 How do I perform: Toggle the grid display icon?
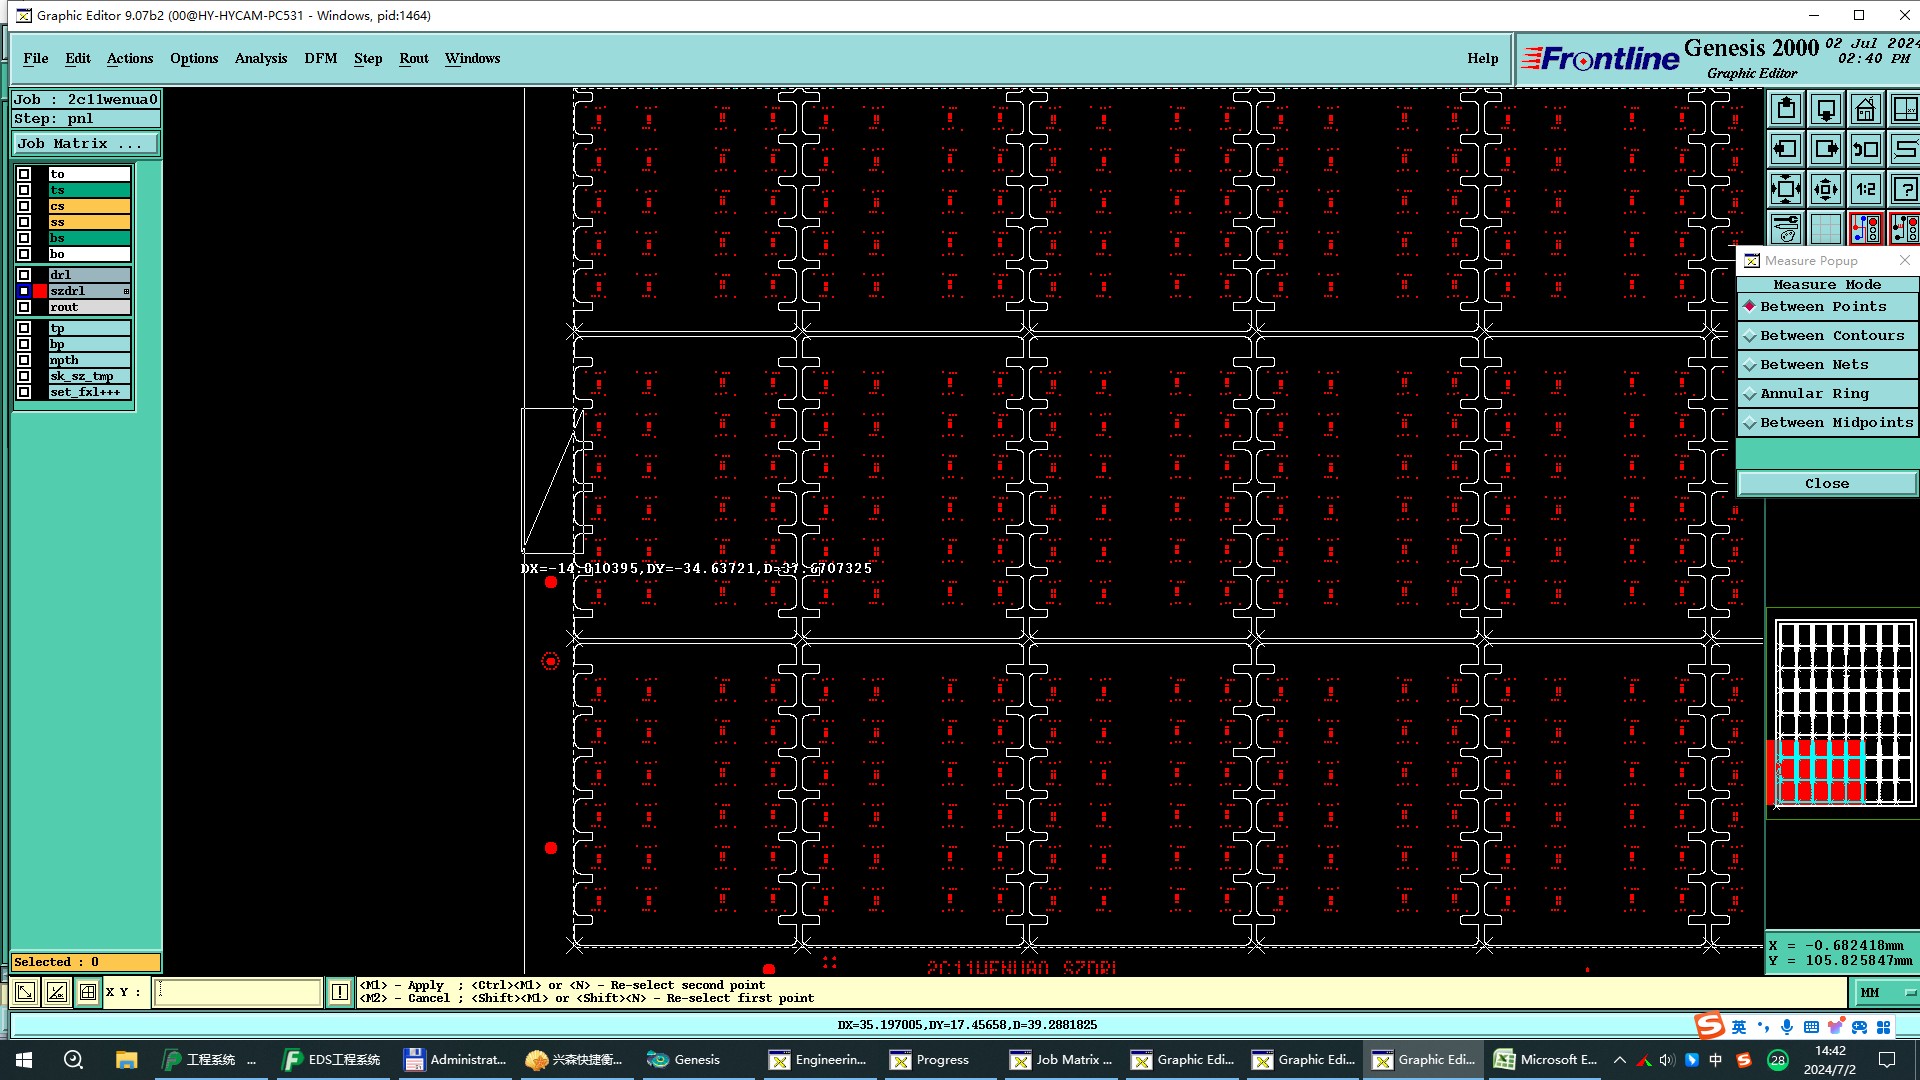(1825, 229)
